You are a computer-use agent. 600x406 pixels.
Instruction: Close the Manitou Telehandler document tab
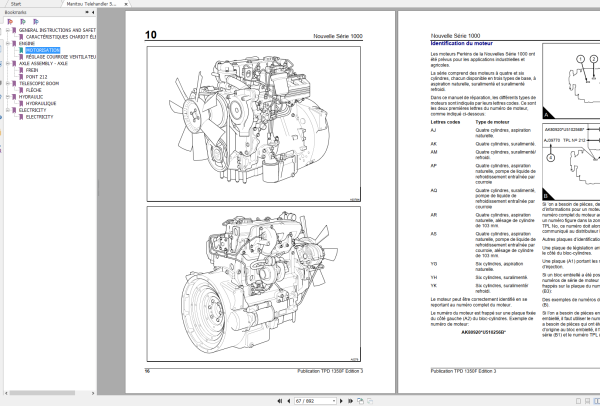tap(126, 4)
